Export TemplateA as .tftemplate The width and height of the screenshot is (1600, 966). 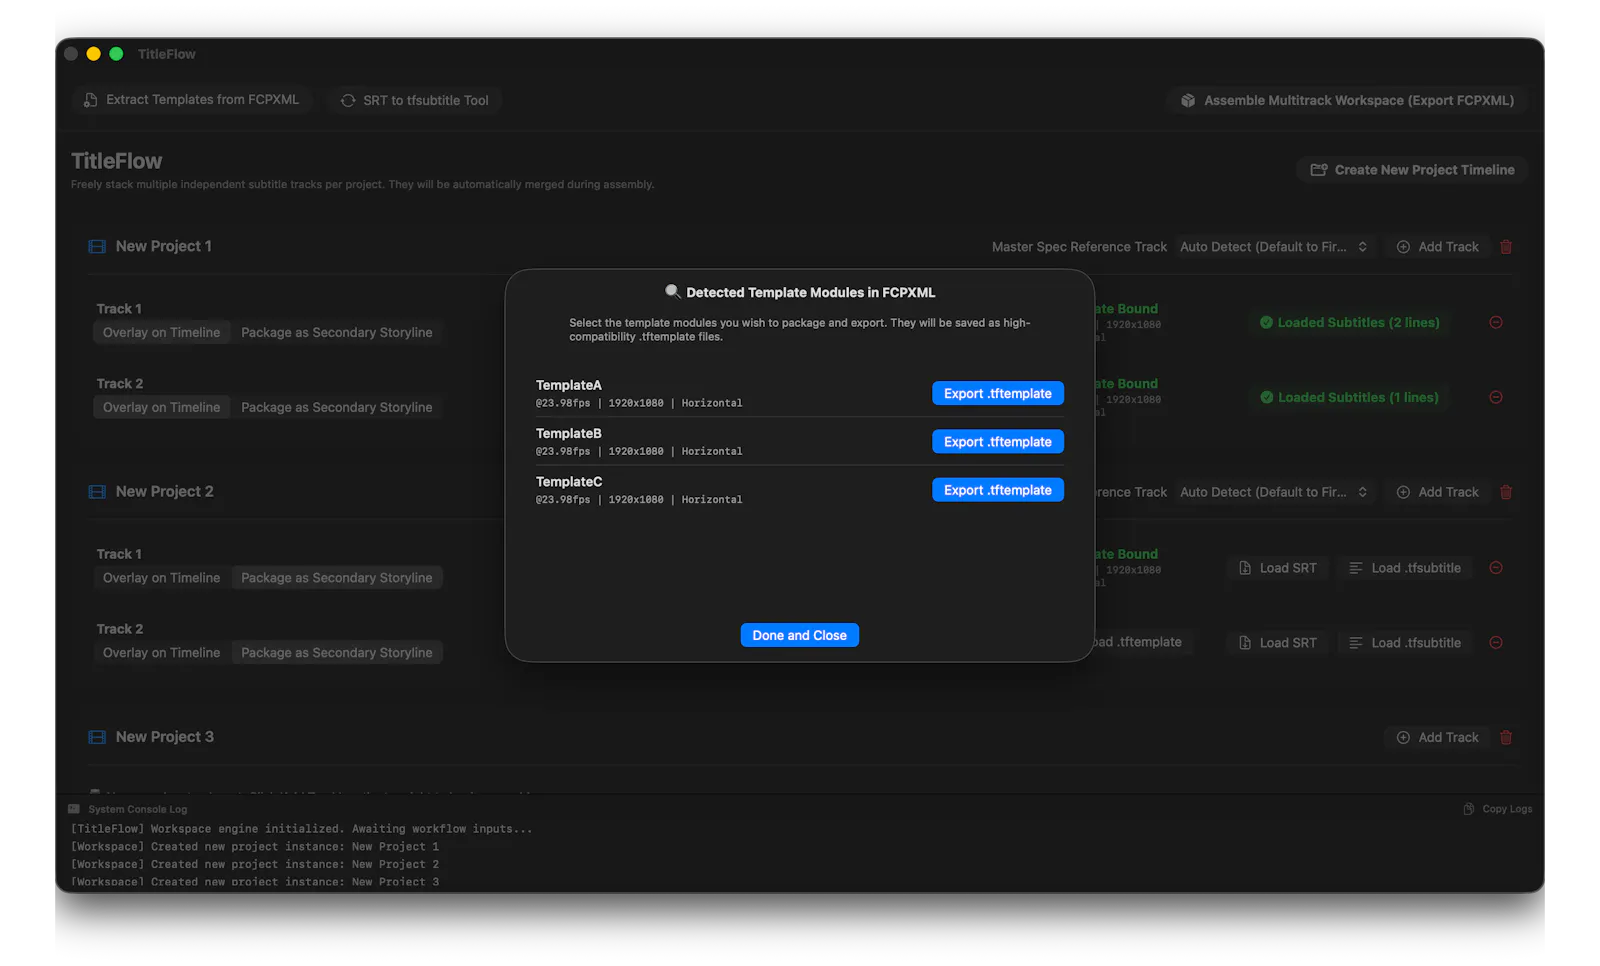coord(997,393)
